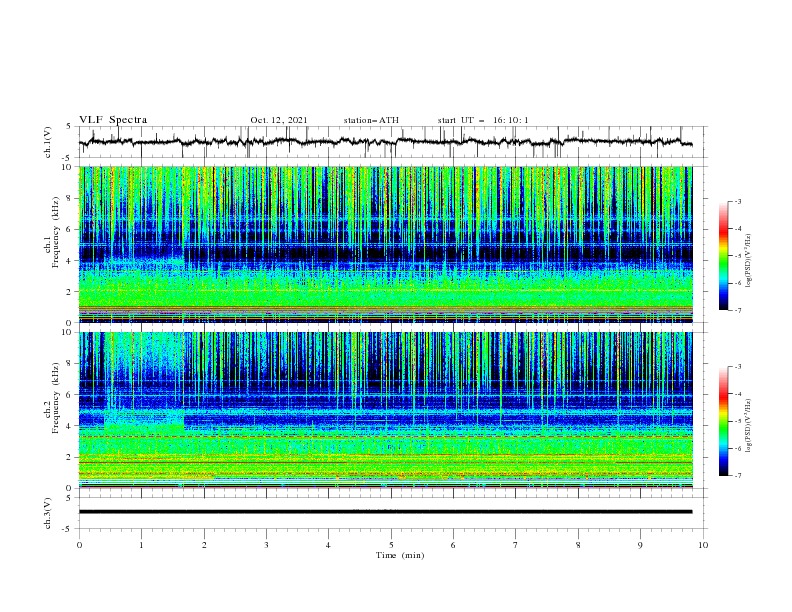Image resolution: width=792 pixels, height=612 pixels.
Task: Click the "-3" tick on upper color bar
Action: point(737,201)
